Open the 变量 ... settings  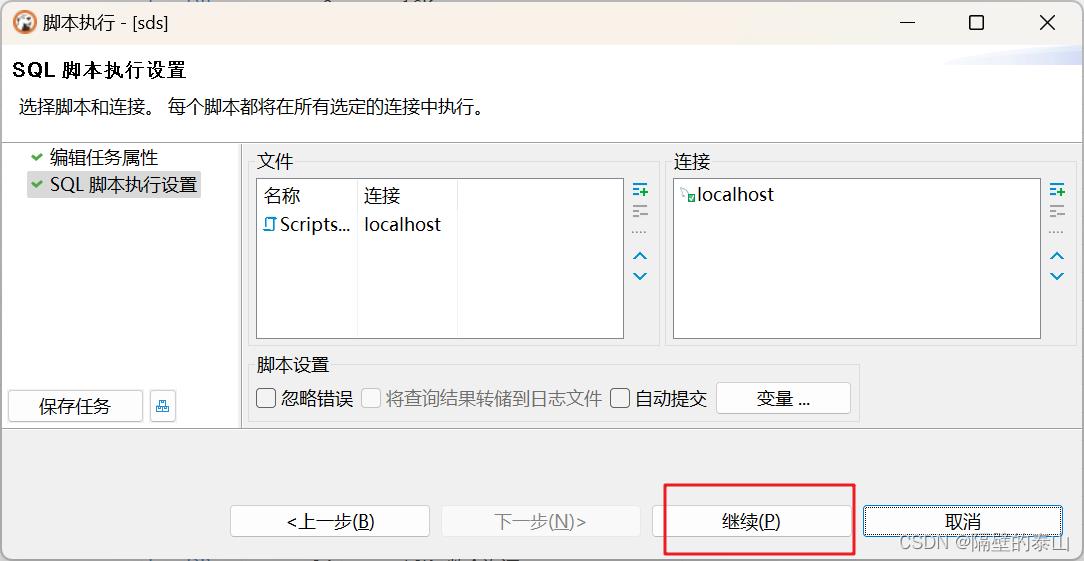[x=783, y=398]
